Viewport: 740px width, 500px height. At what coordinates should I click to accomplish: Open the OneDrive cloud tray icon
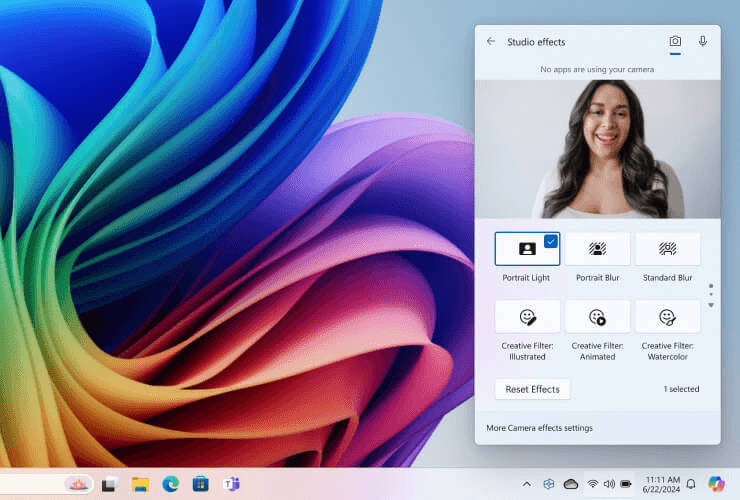pyautogui.click(x=571, y=484)
